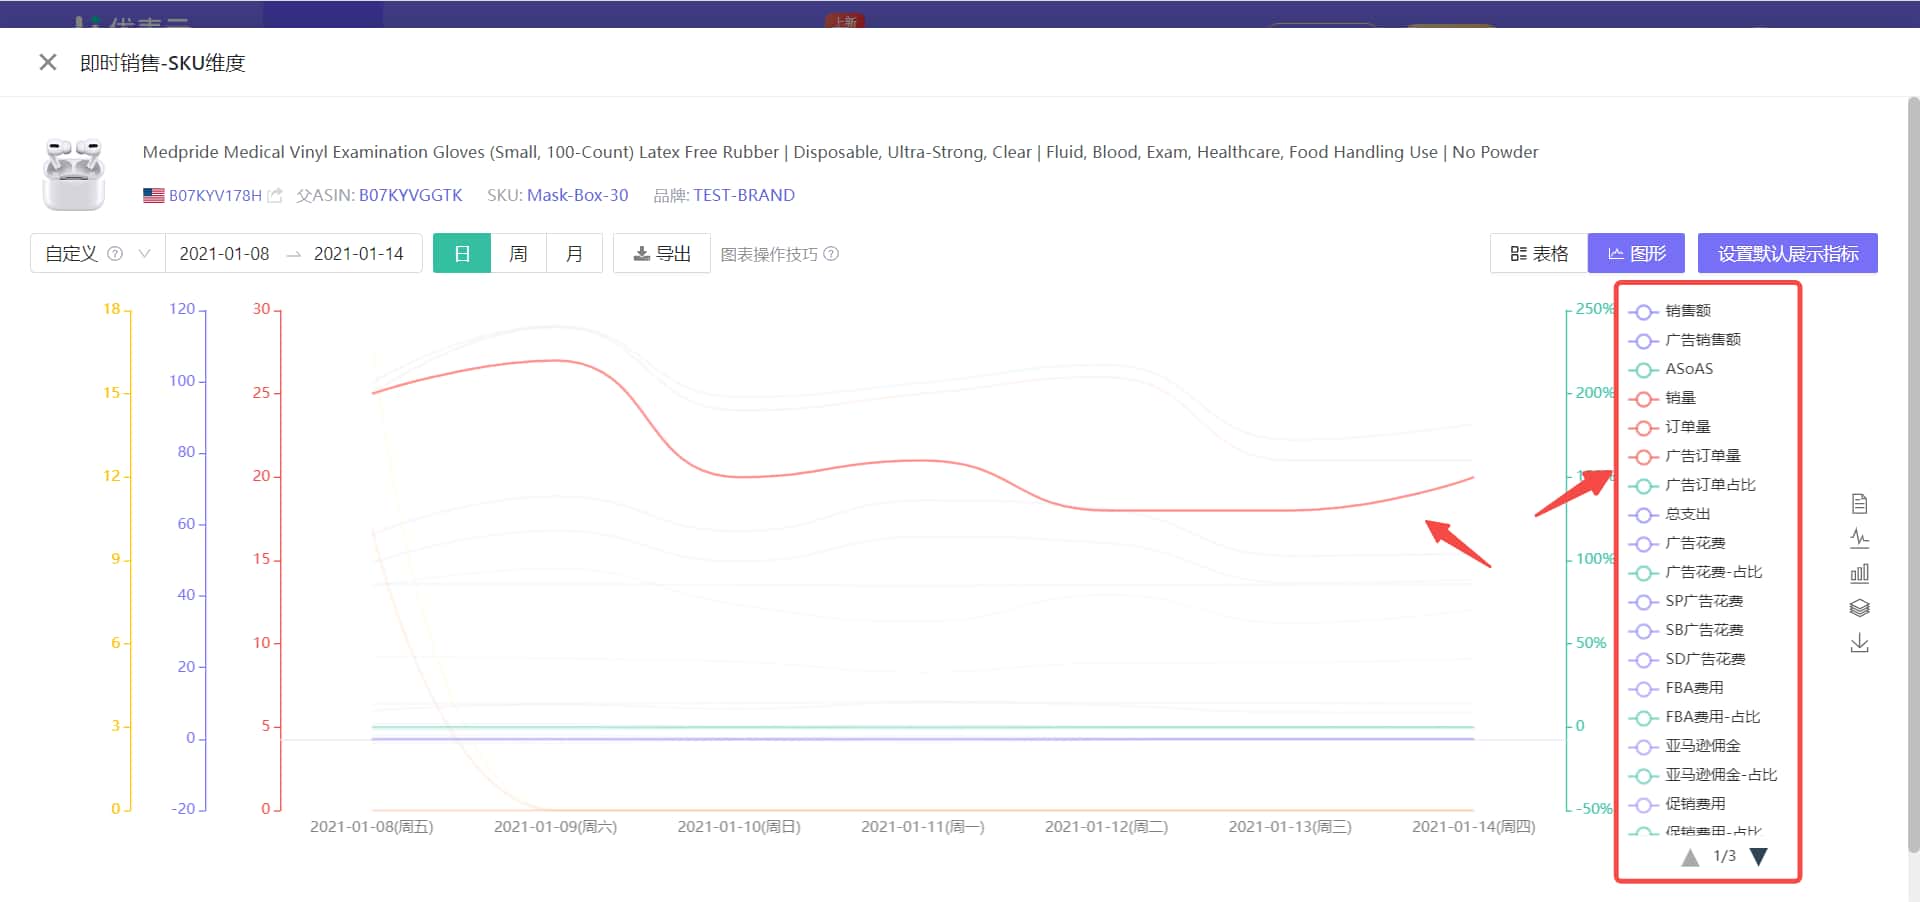Go to previous legend page arrow
The image size is (1920, 902).
(x=1690, y=857)
